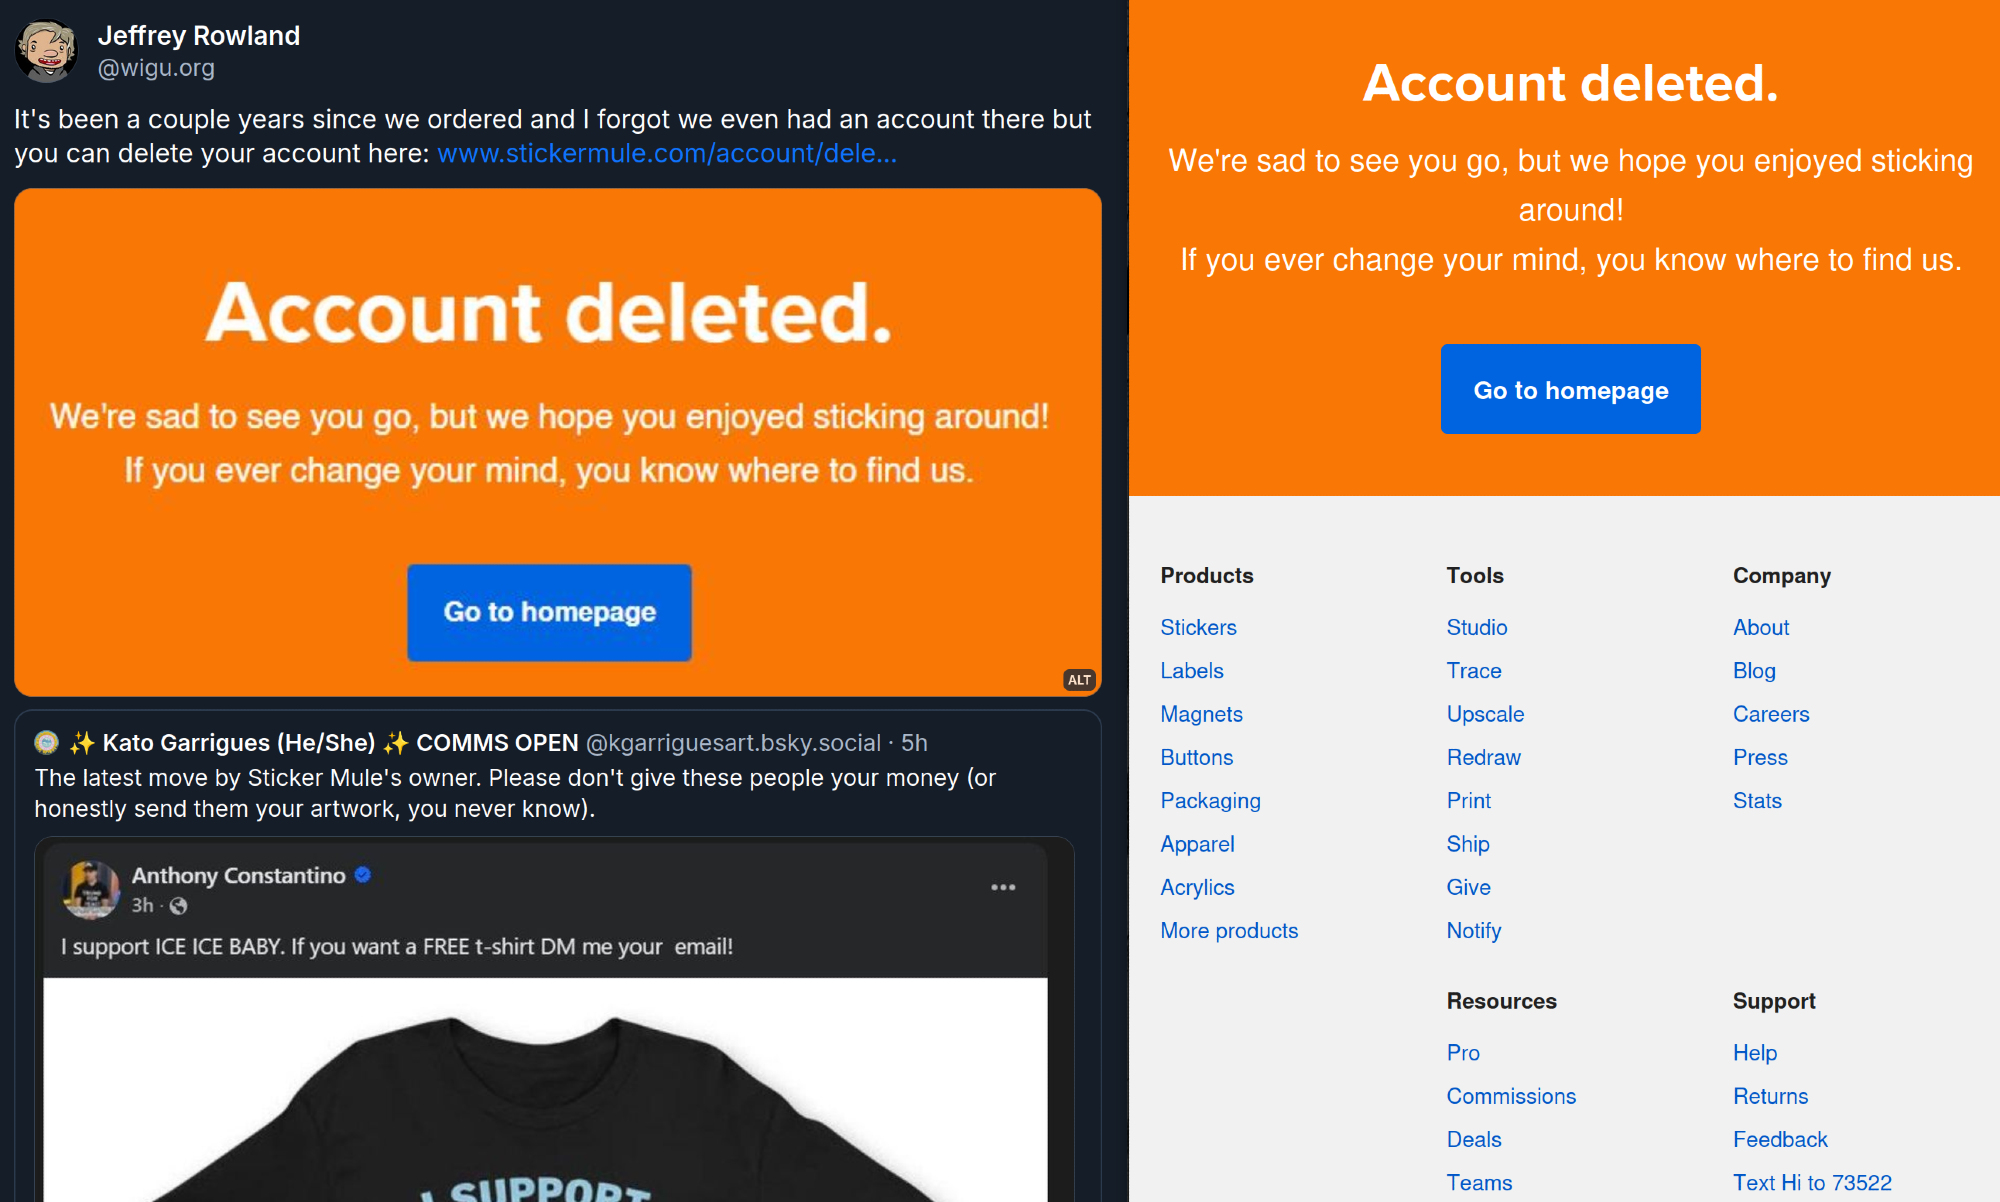The height and width of the screenshot is (1202, 2000).
Task: Open the Stickers link under Products
Action: point(1198,627)
